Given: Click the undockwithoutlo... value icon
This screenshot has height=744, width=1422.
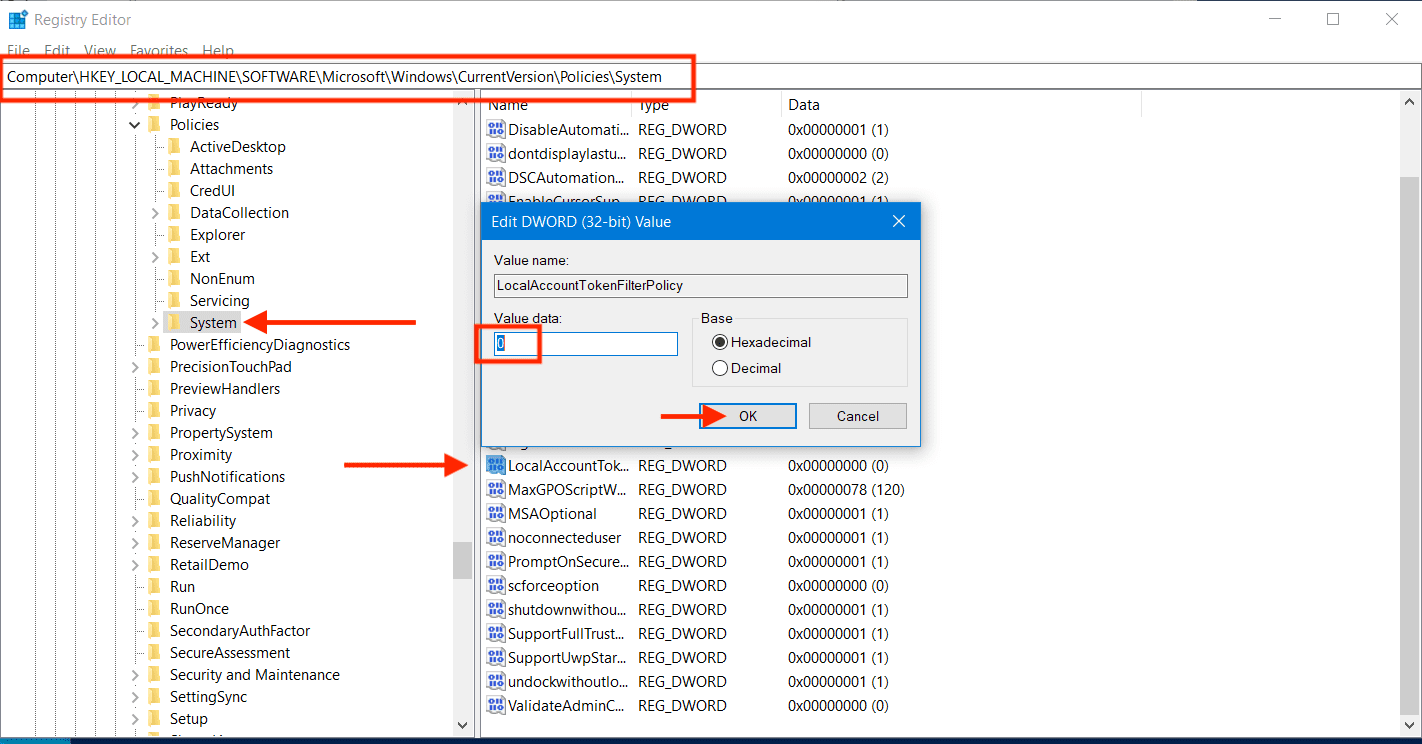Looking at the screenshot, I should point(496,681).
